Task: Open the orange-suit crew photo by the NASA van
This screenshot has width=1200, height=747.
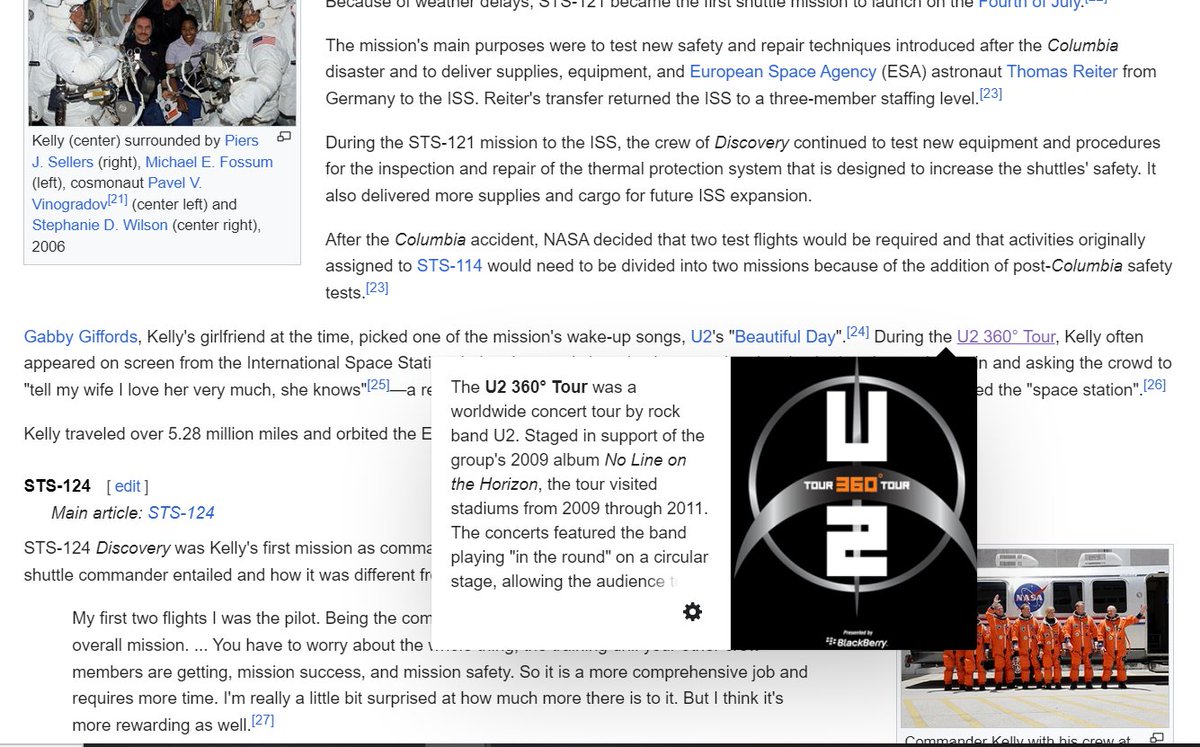Action: [x=1035, y=637]
